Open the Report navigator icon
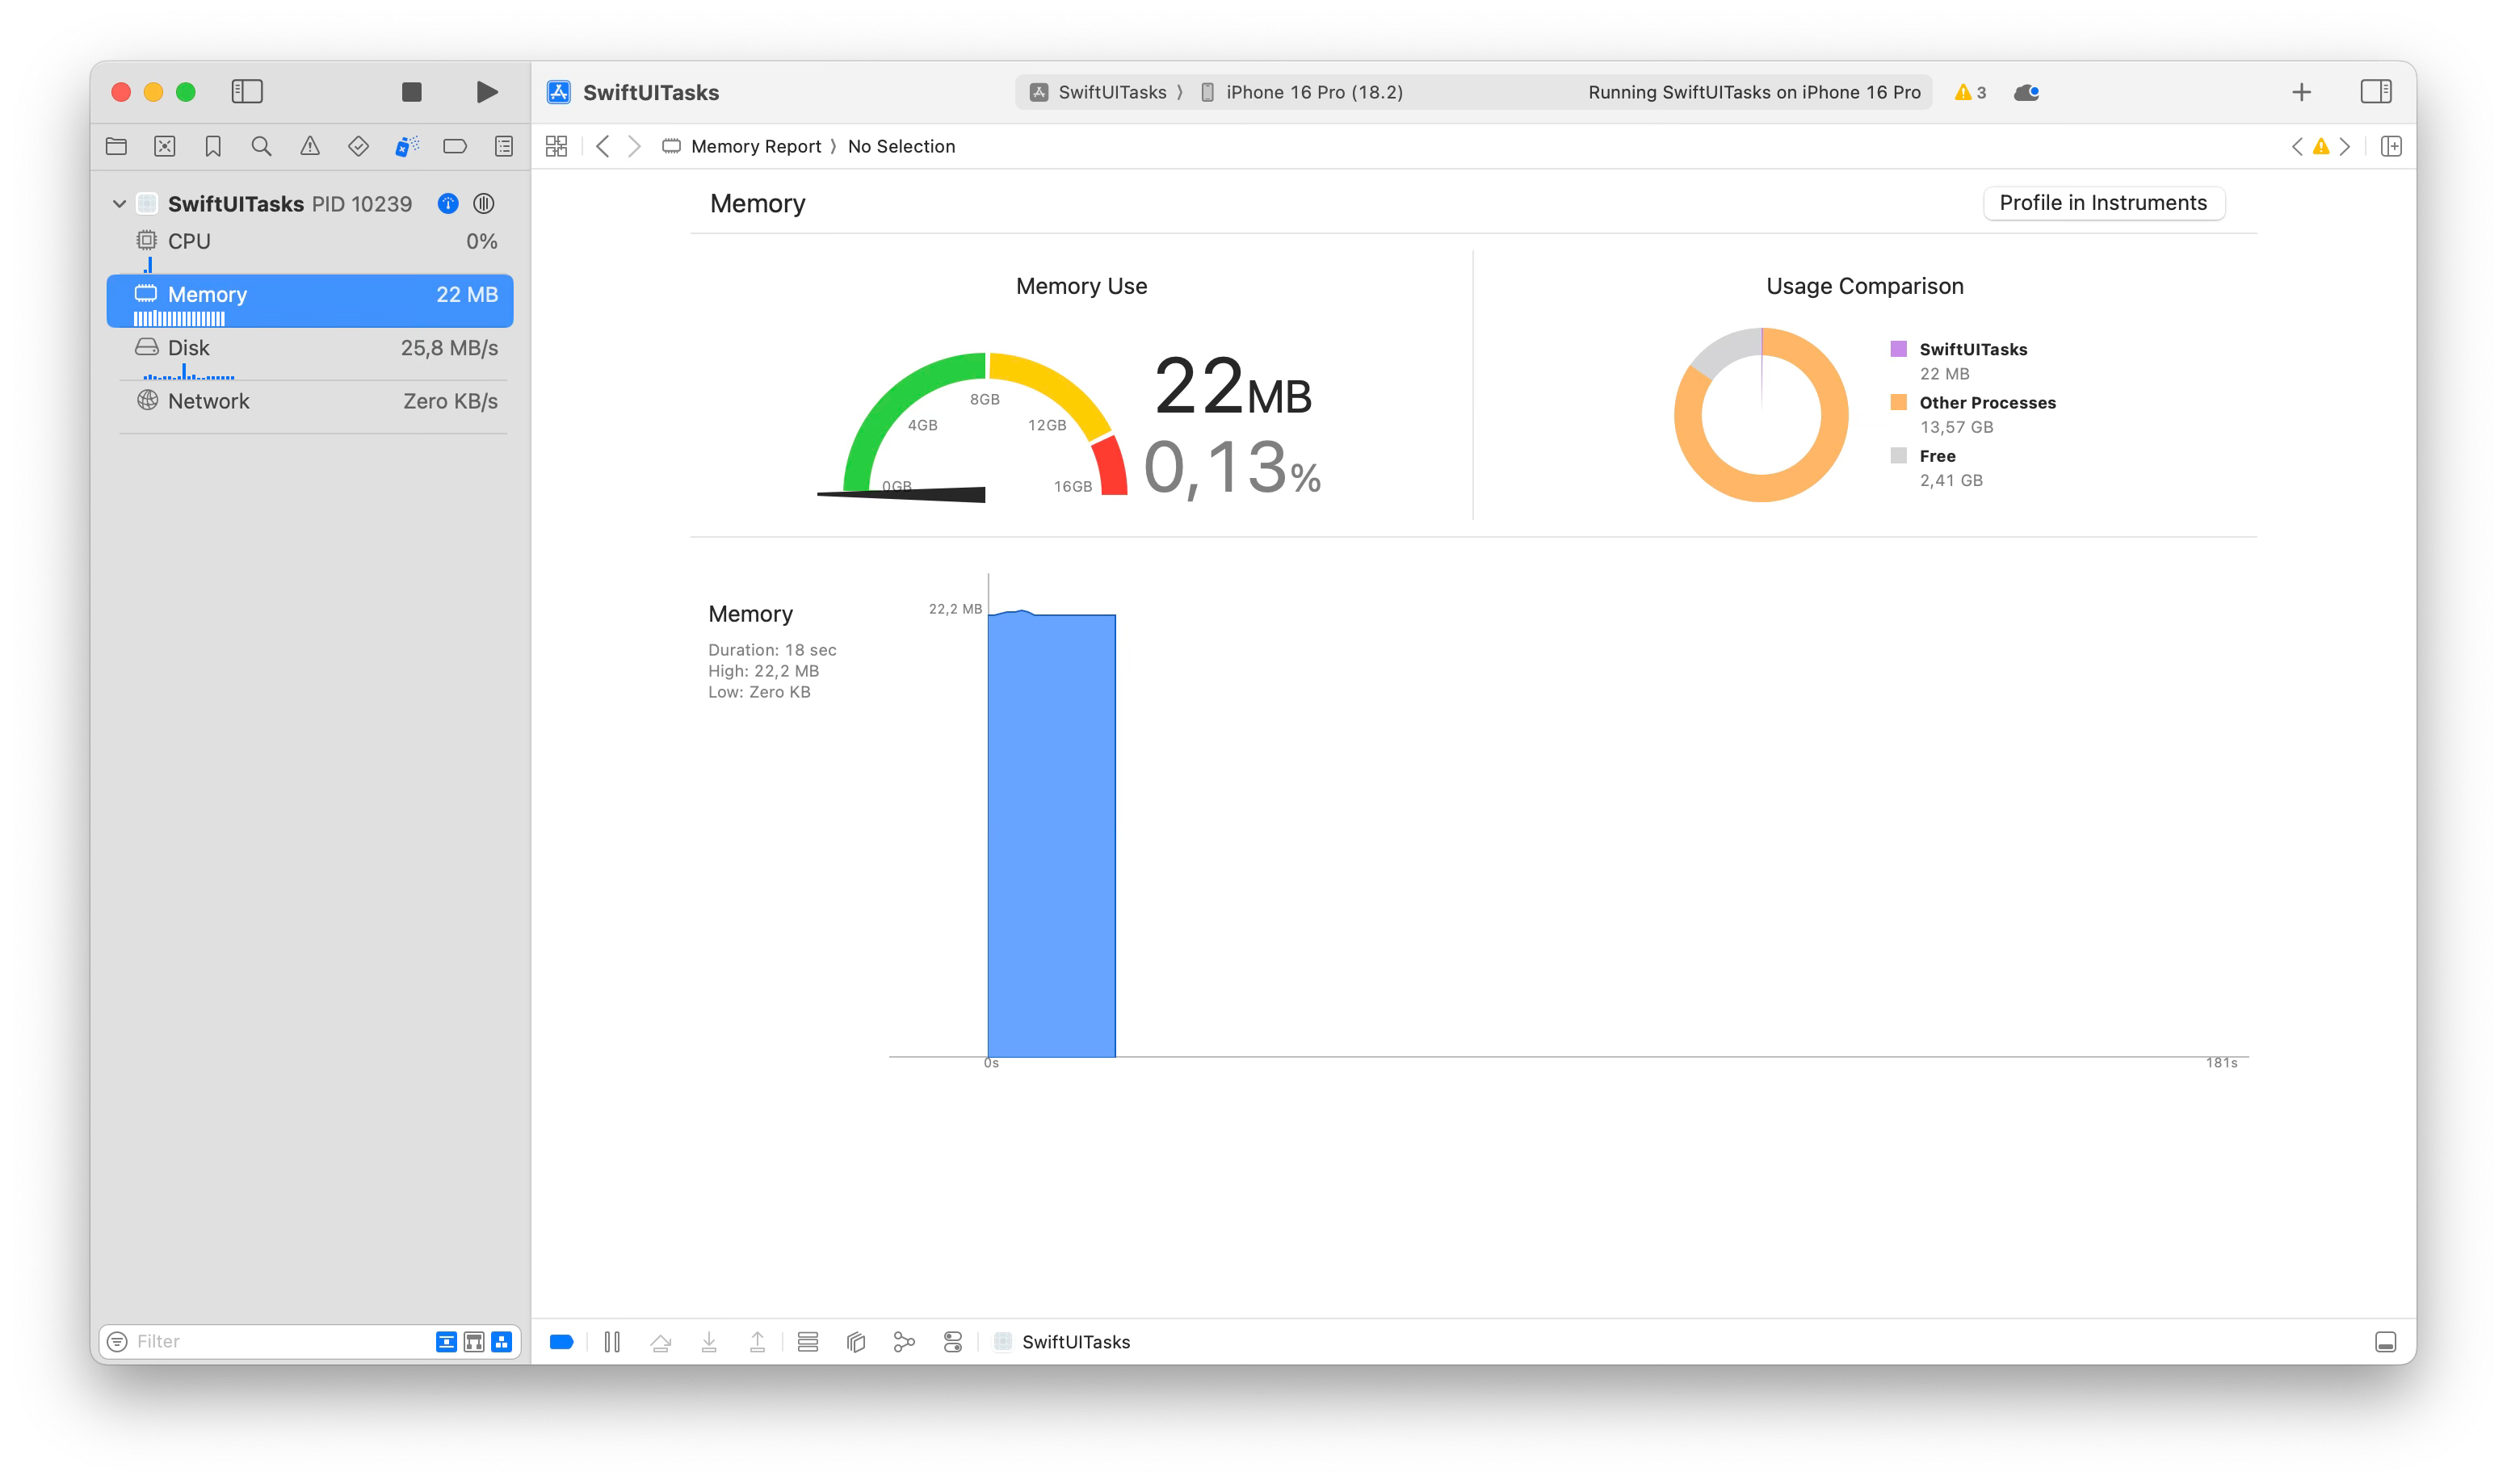Image resolution: width=2507 pixels, height=1484 pixels. [x=504, y=146]
